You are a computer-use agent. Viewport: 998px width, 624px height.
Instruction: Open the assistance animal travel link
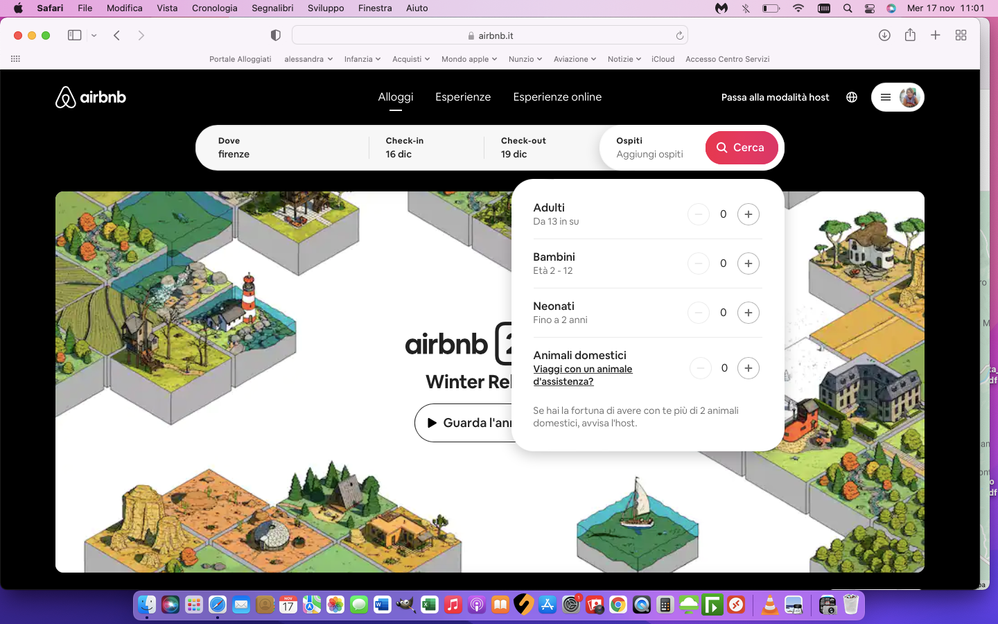click(582, 375)
